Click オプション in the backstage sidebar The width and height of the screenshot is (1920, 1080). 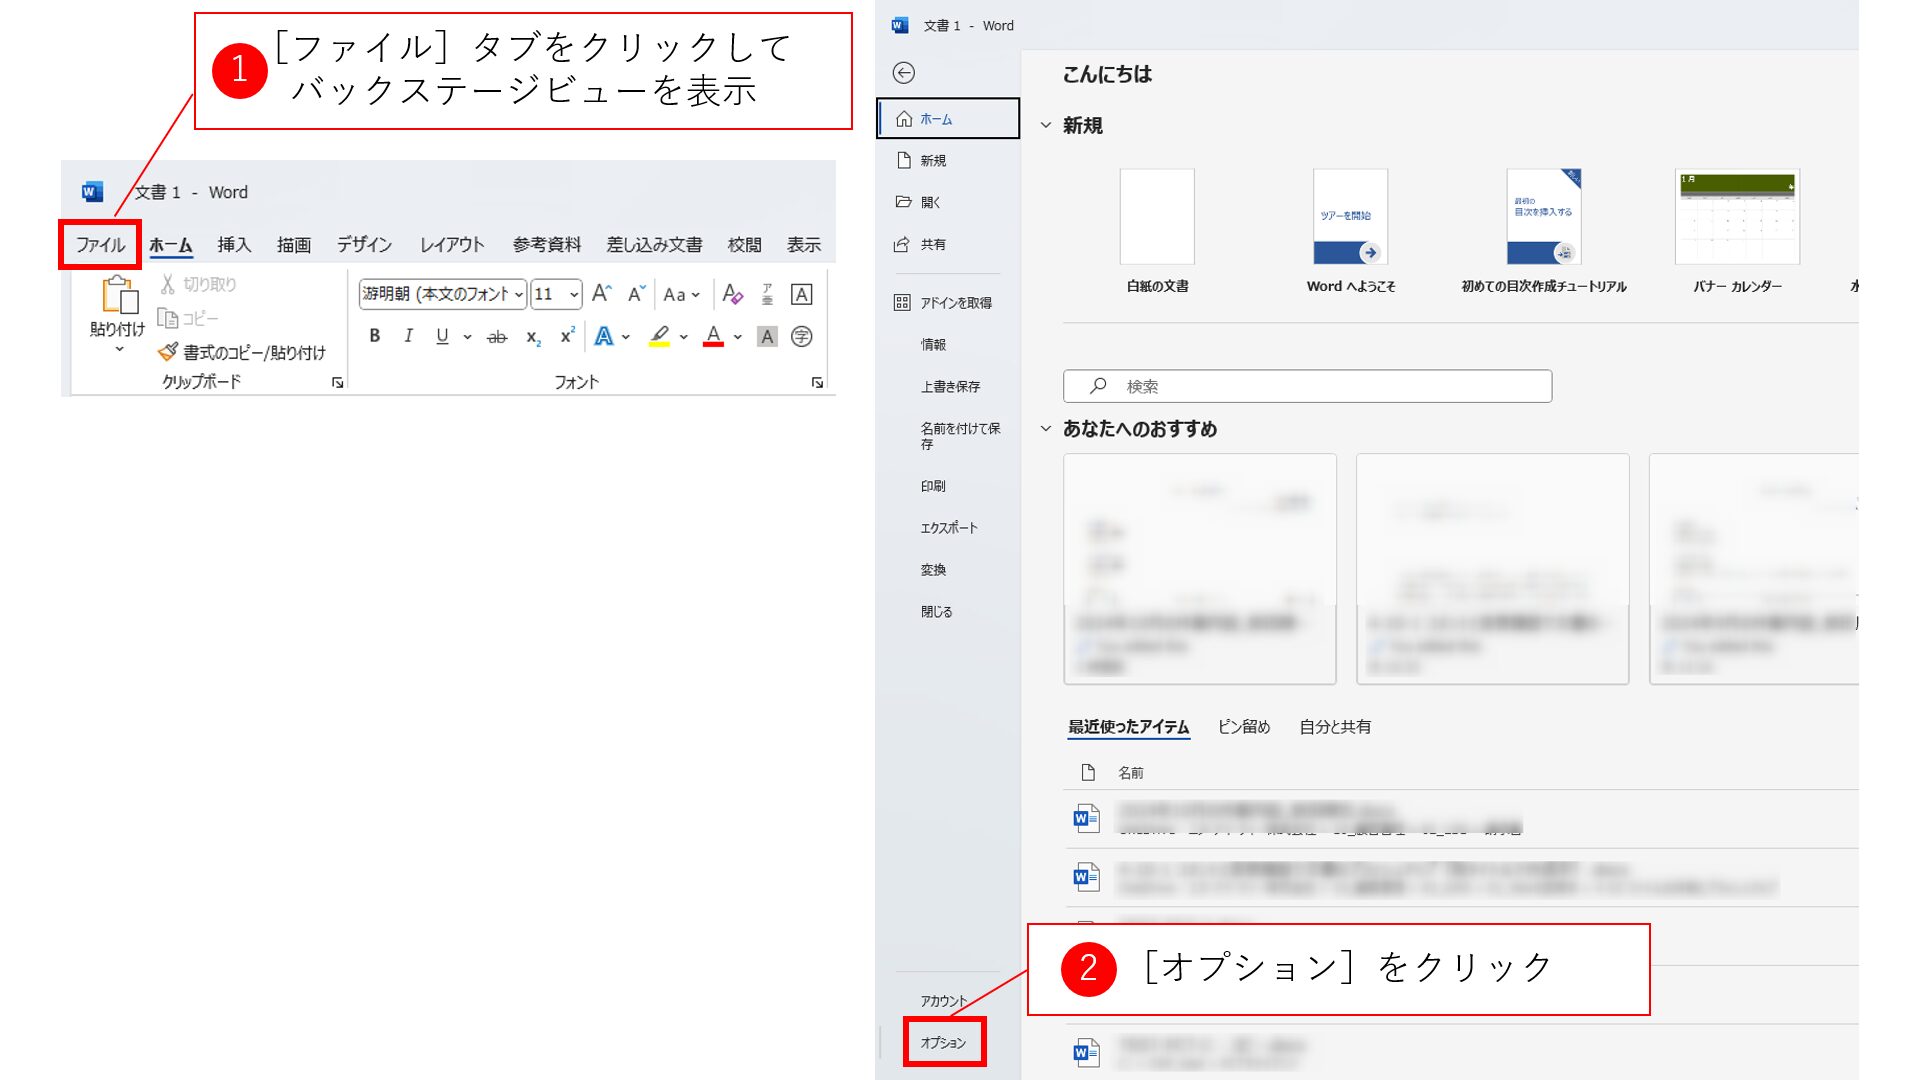[943, 1042]
